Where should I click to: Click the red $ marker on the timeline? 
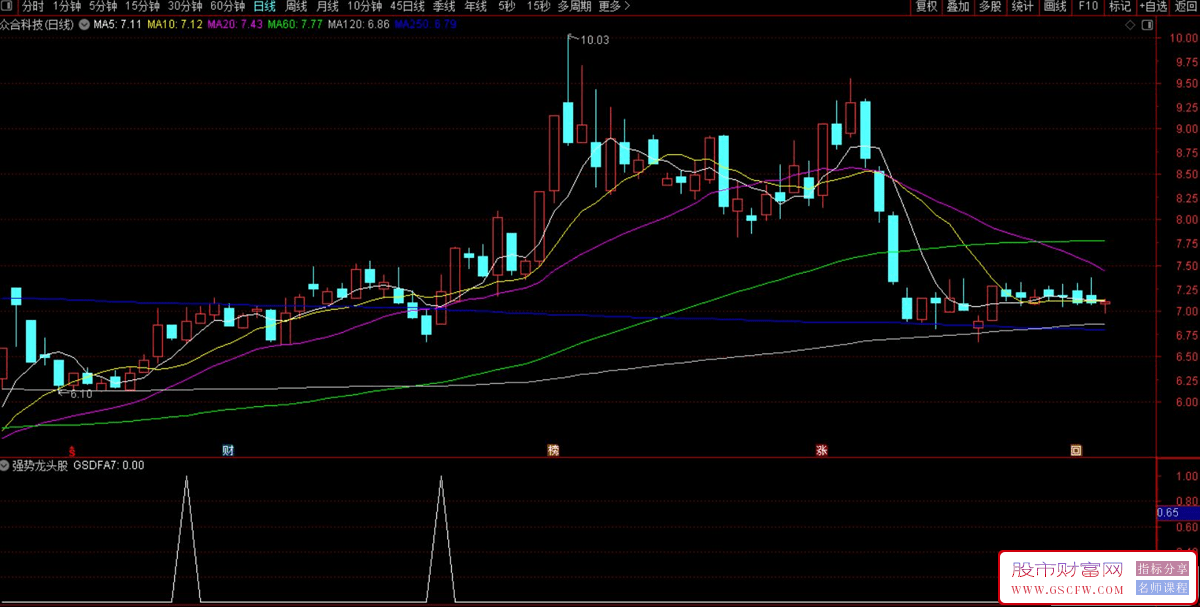[x=71, y=451]
